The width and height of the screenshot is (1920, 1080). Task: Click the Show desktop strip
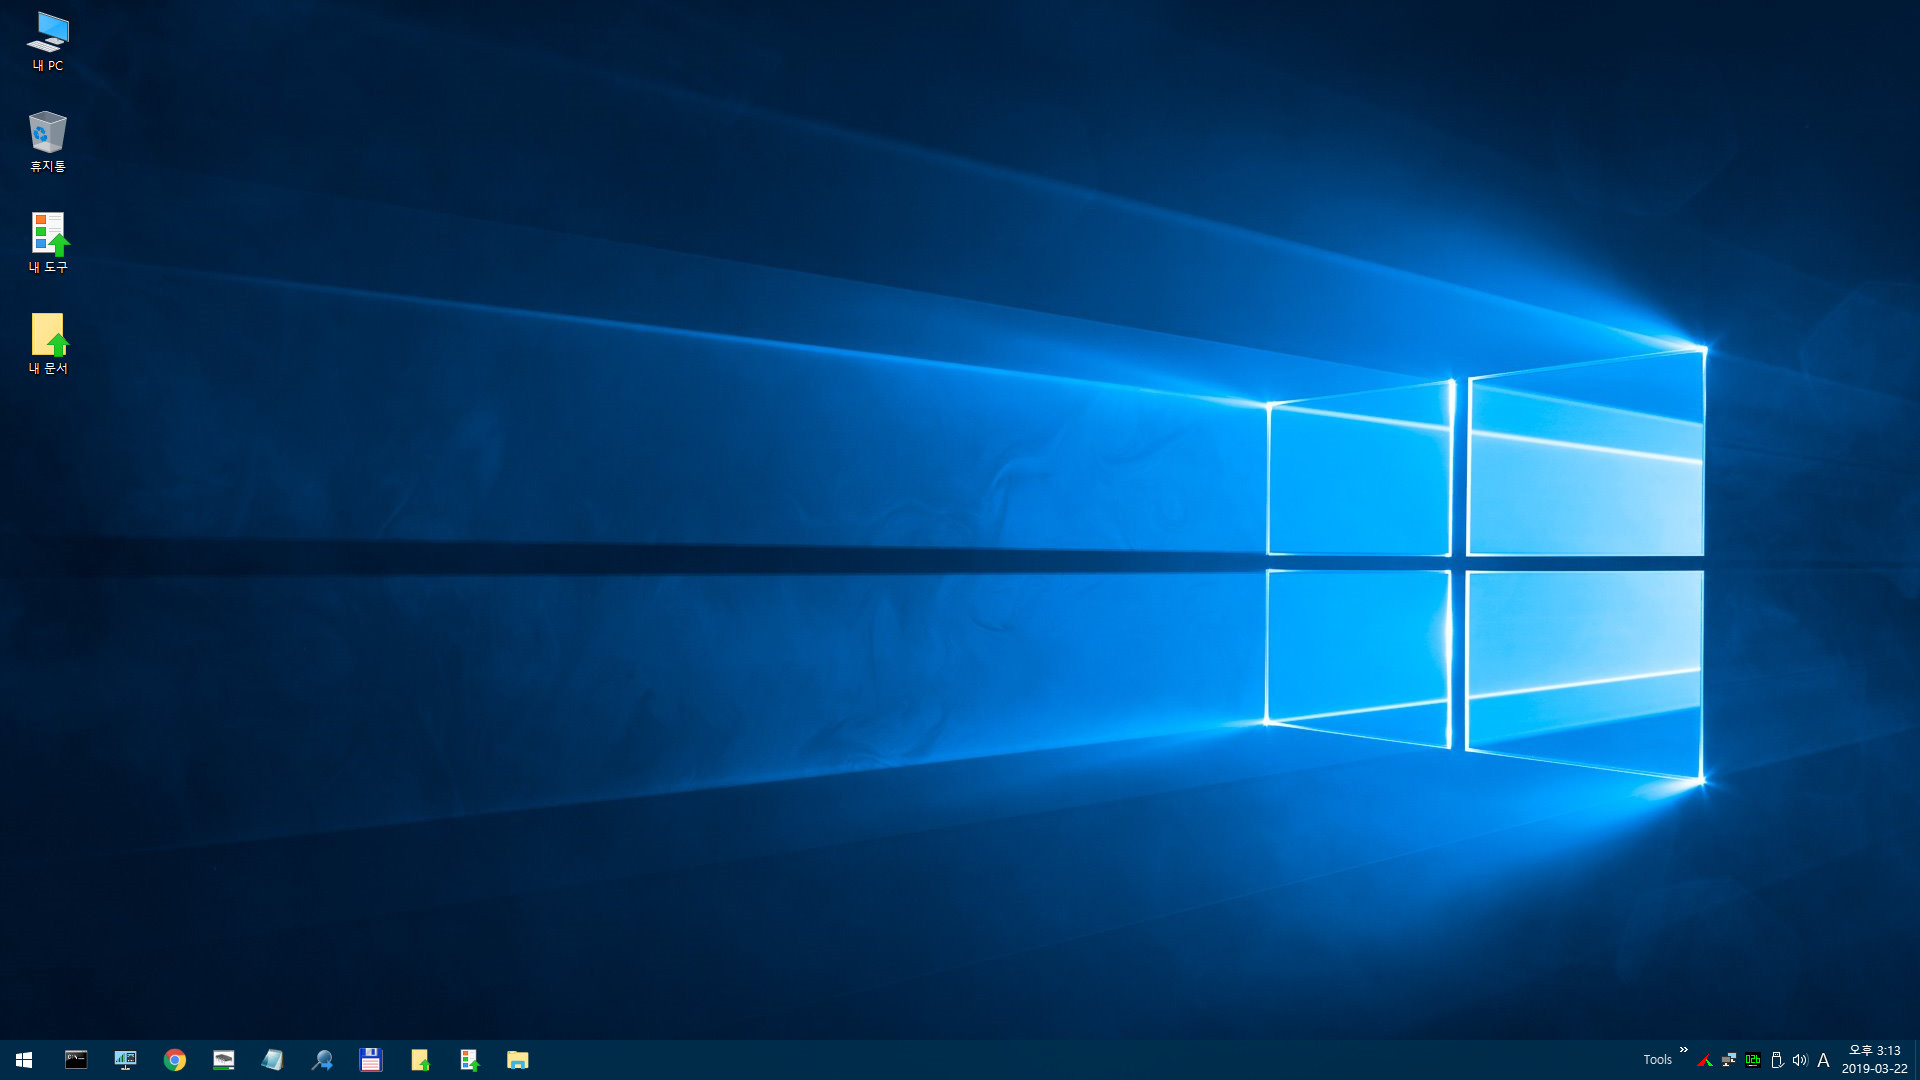click(1917, 1060)
